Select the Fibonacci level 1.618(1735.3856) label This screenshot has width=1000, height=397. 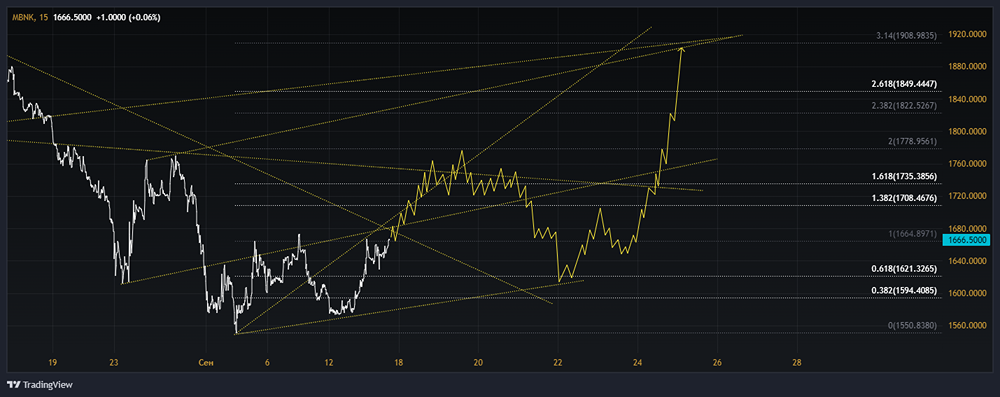[x=904, y=176]
